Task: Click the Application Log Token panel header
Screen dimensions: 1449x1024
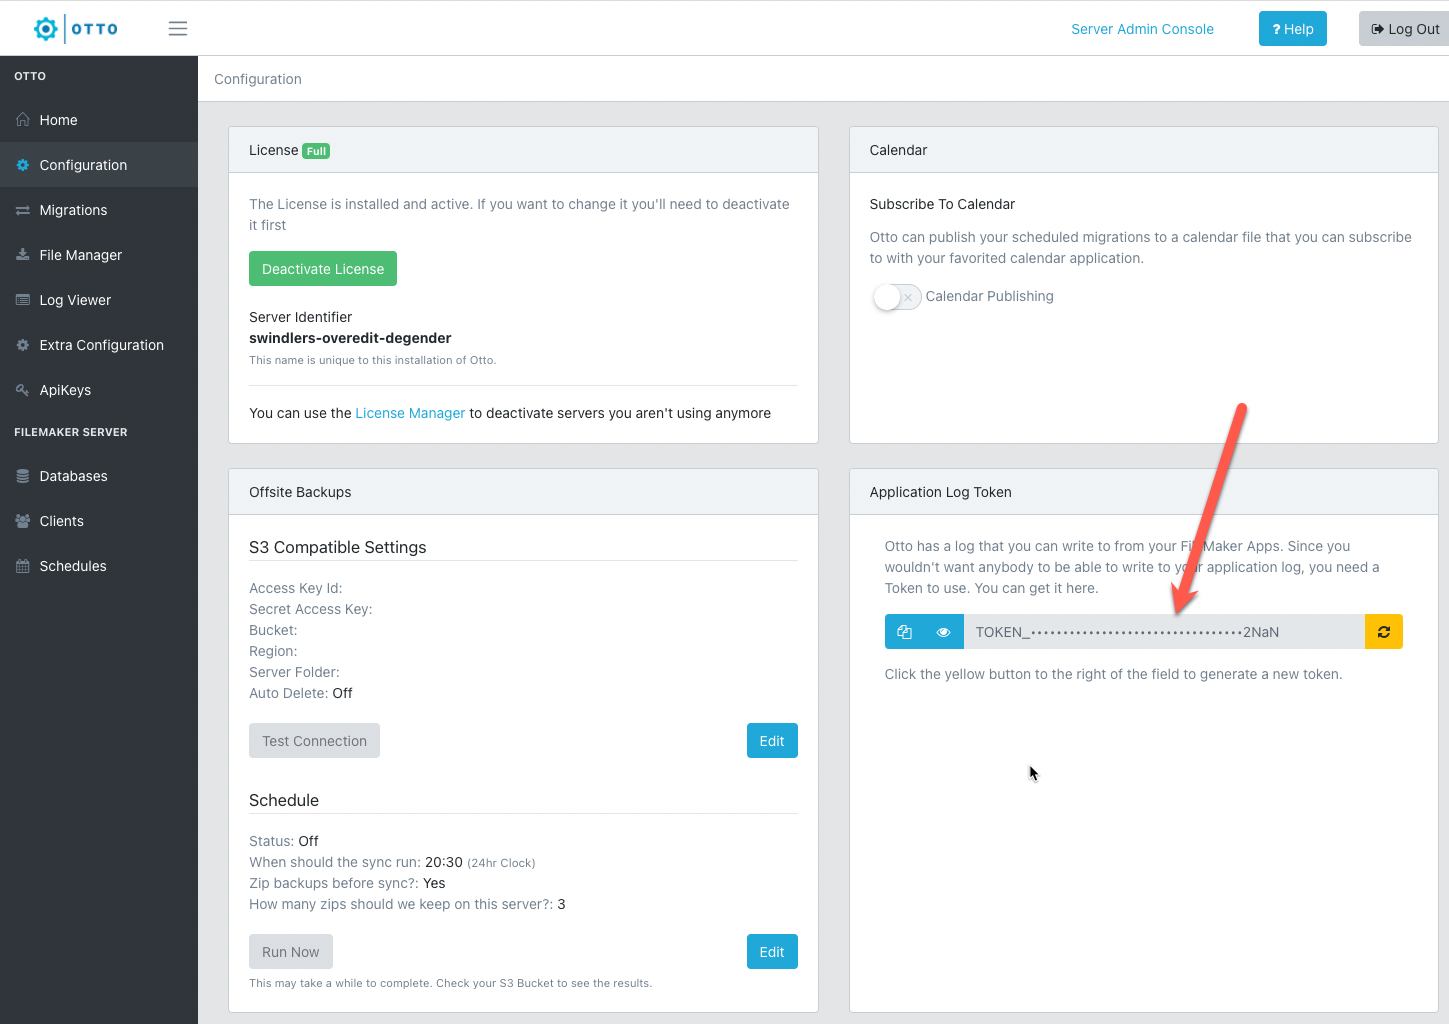Action: pyautogui.click(x=1143, y=492)
